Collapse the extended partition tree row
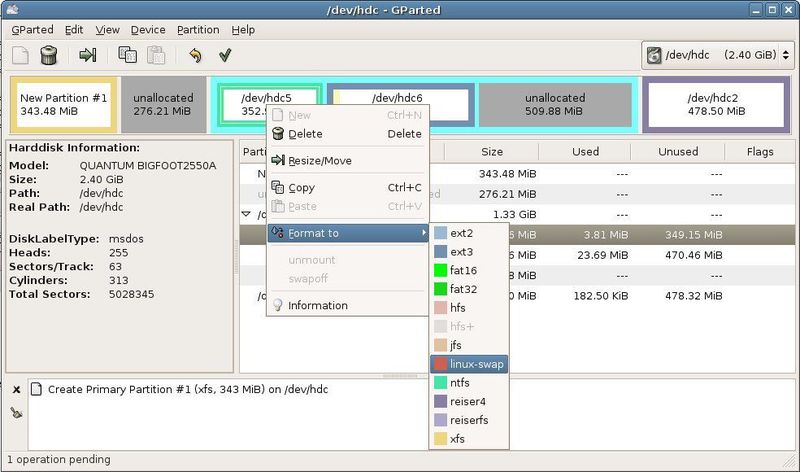800x472 pixels. point(247,214)
